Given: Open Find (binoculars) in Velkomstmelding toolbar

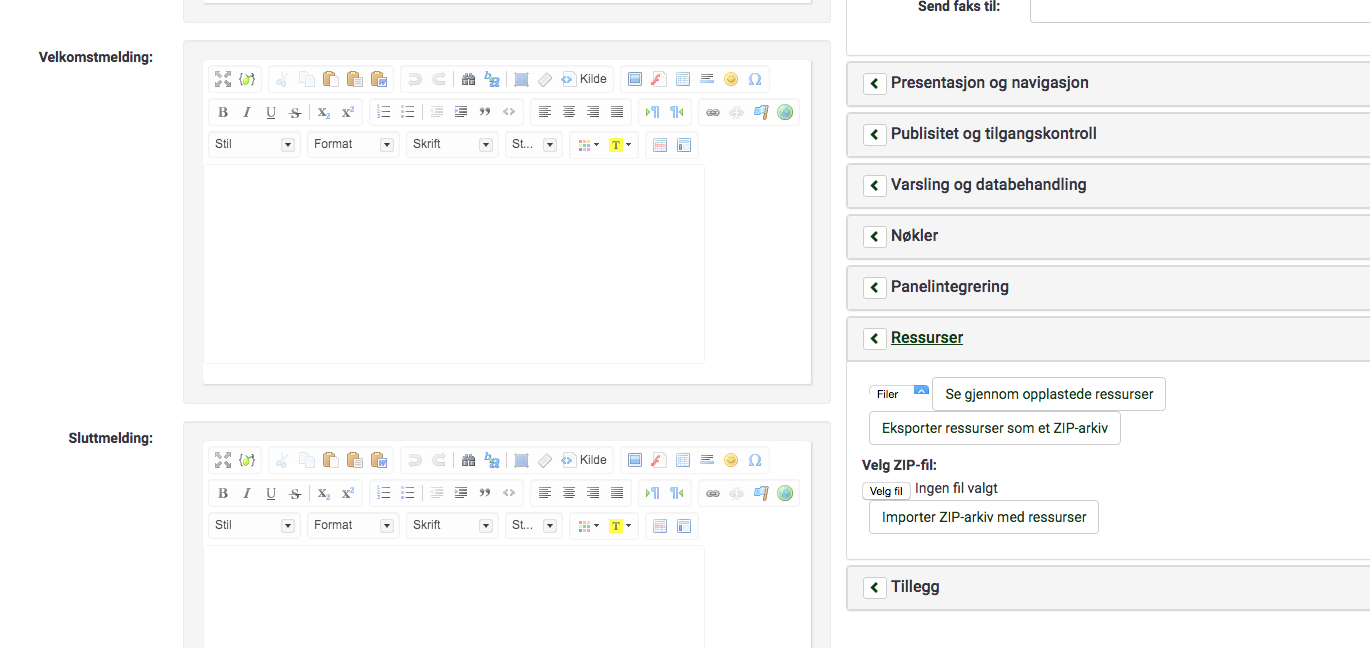Looking at the screenshot, I should click(x=467, y=79).
